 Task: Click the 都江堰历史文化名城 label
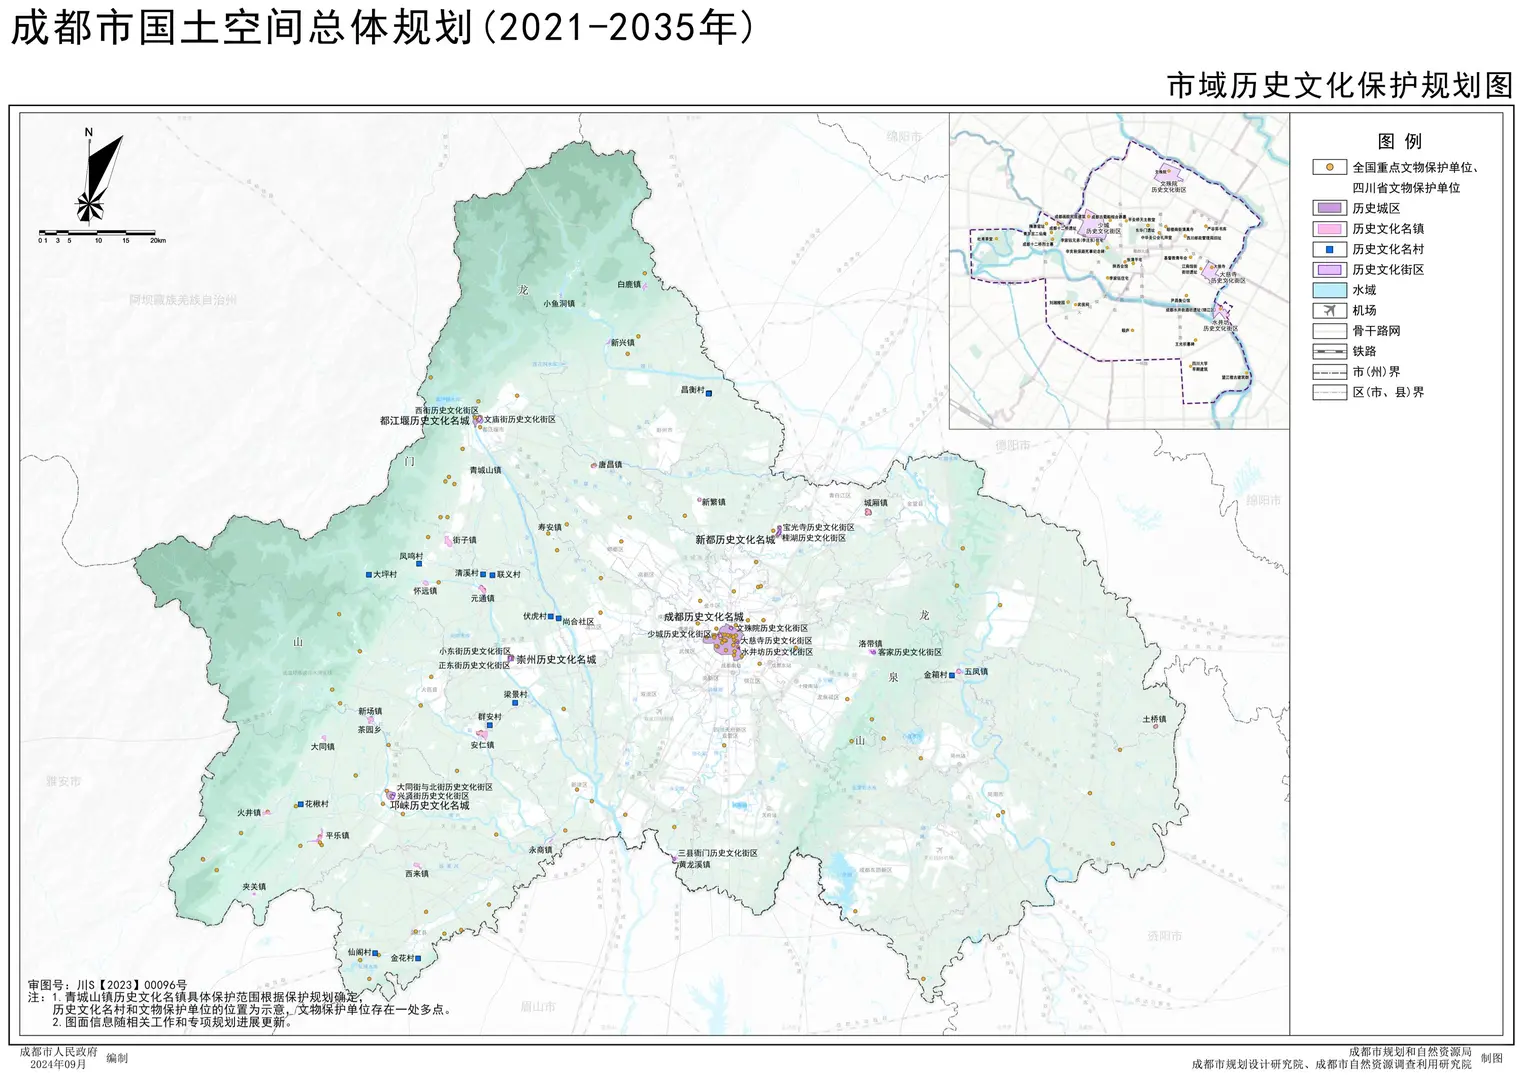click(424, 421)
